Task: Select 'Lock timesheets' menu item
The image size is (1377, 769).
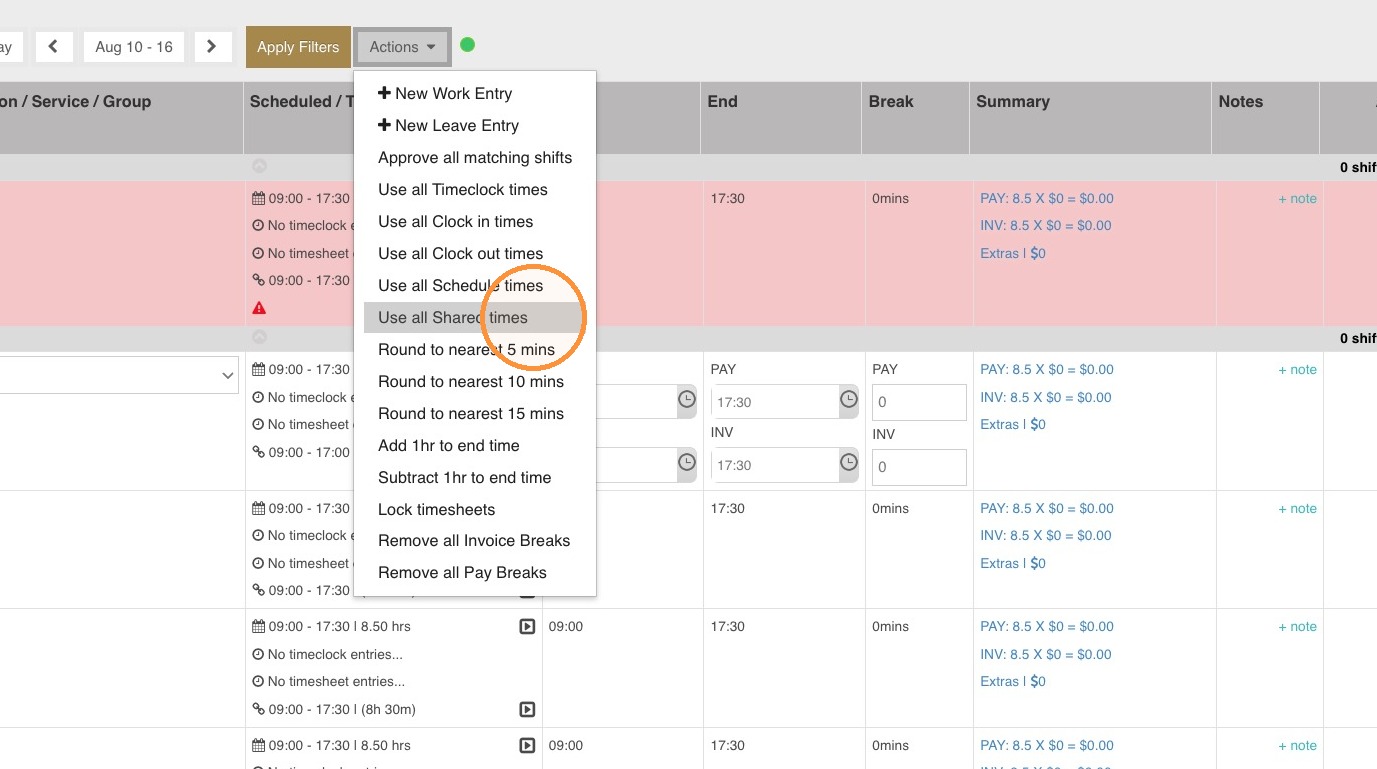Action: pyautogui.click(x=475, y=510)
